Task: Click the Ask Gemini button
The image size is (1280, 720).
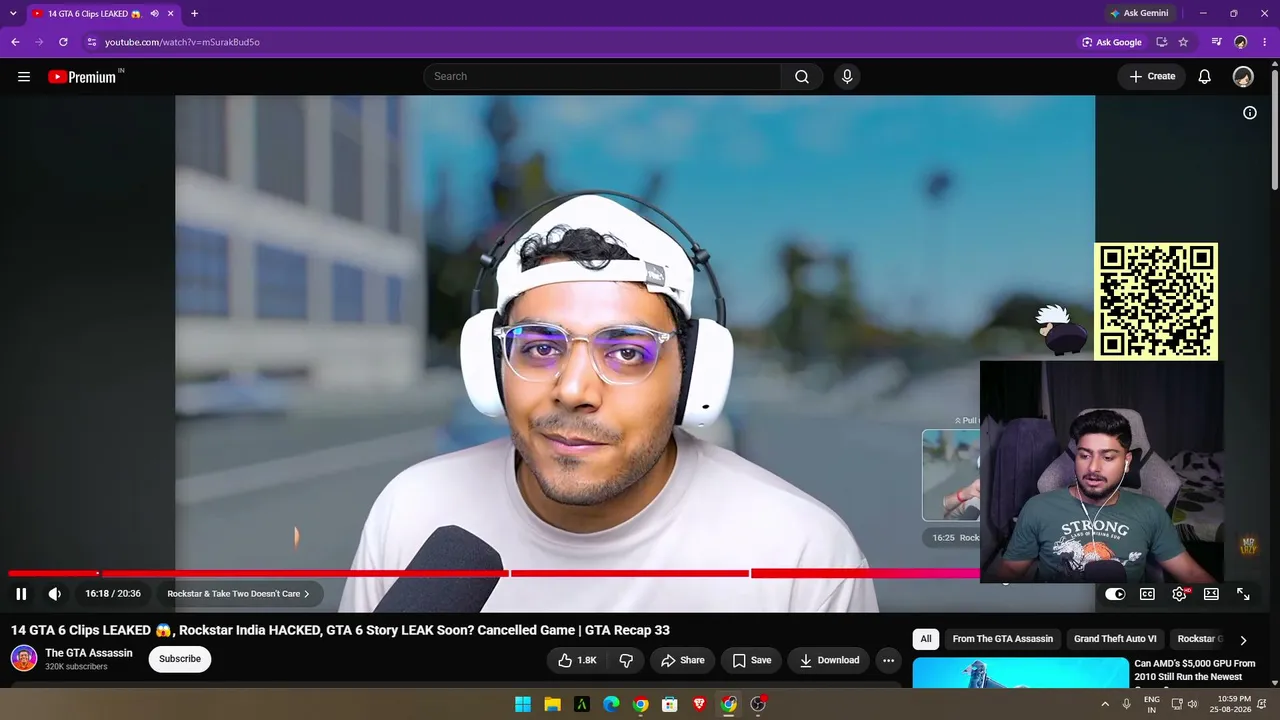Action: [x=1138, y=14]
